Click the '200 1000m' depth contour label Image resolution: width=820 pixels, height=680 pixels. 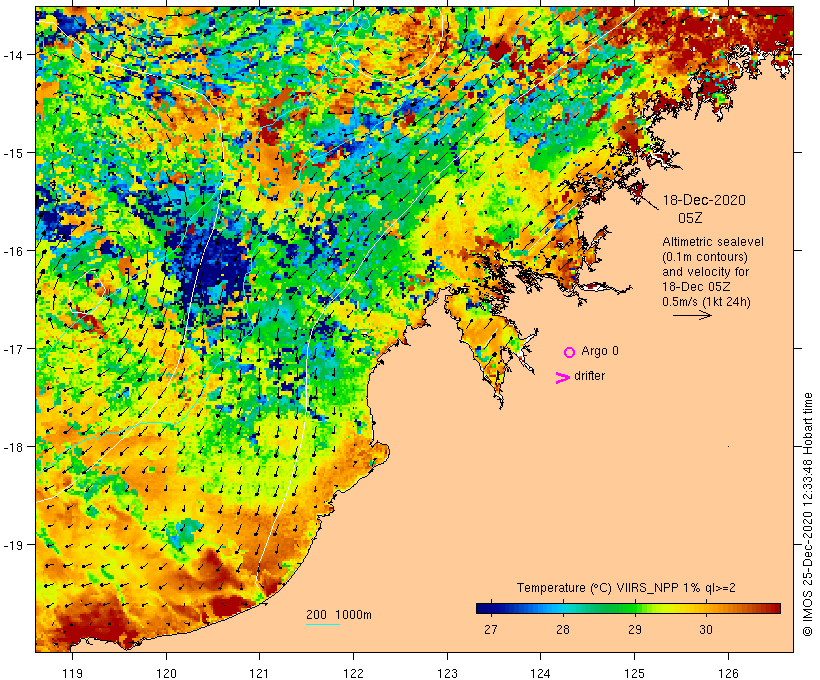click(x=339, y=615)
